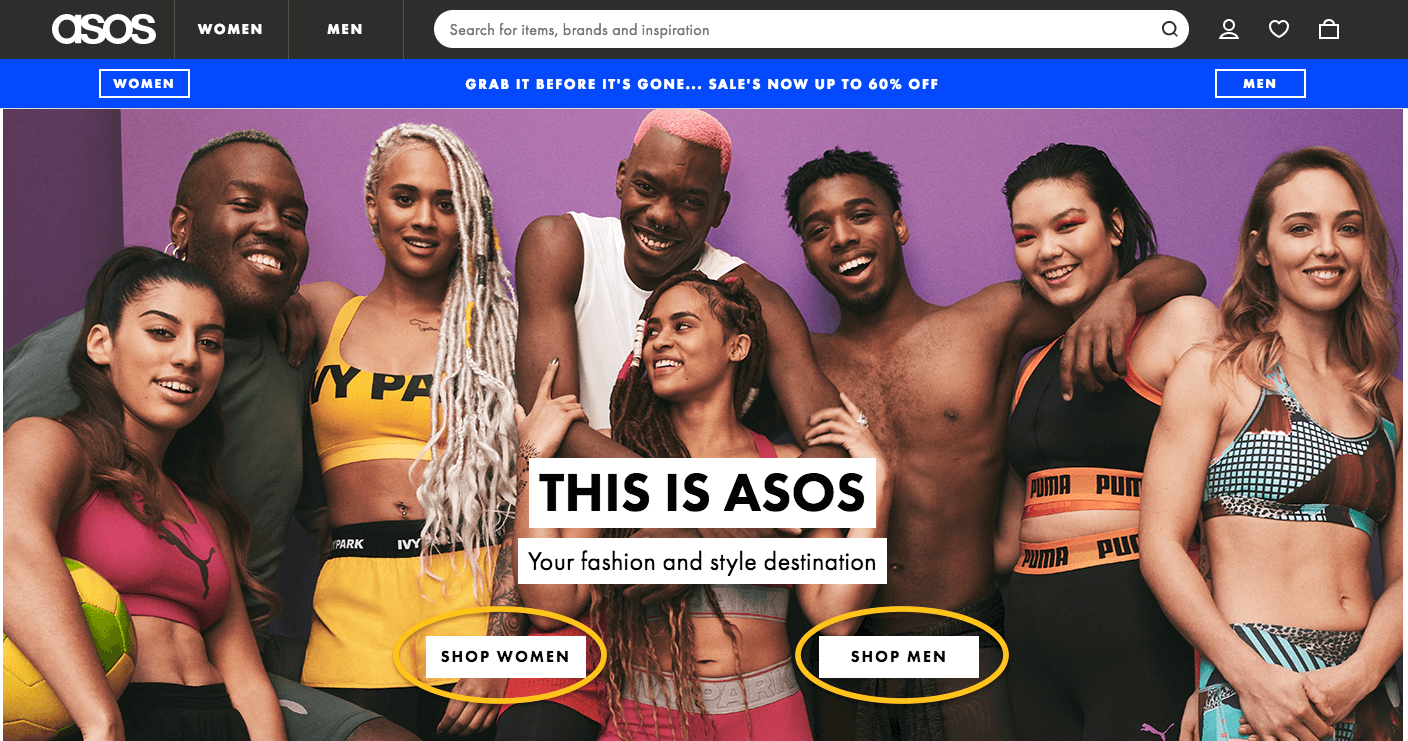Select WOMEN in the top navigation bar
Screen dimensions: 1408x741
(230, 29)
